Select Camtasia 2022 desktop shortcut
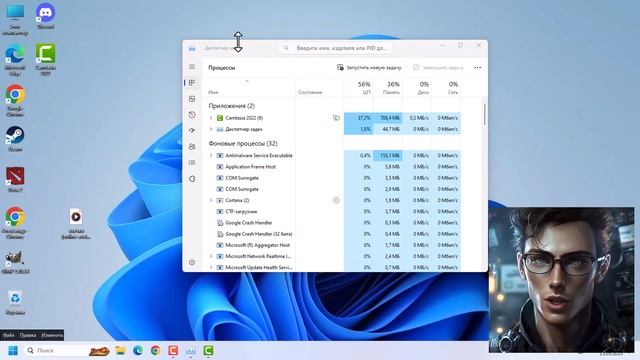Screen dimensions: 640x360 tap(45, 60)
